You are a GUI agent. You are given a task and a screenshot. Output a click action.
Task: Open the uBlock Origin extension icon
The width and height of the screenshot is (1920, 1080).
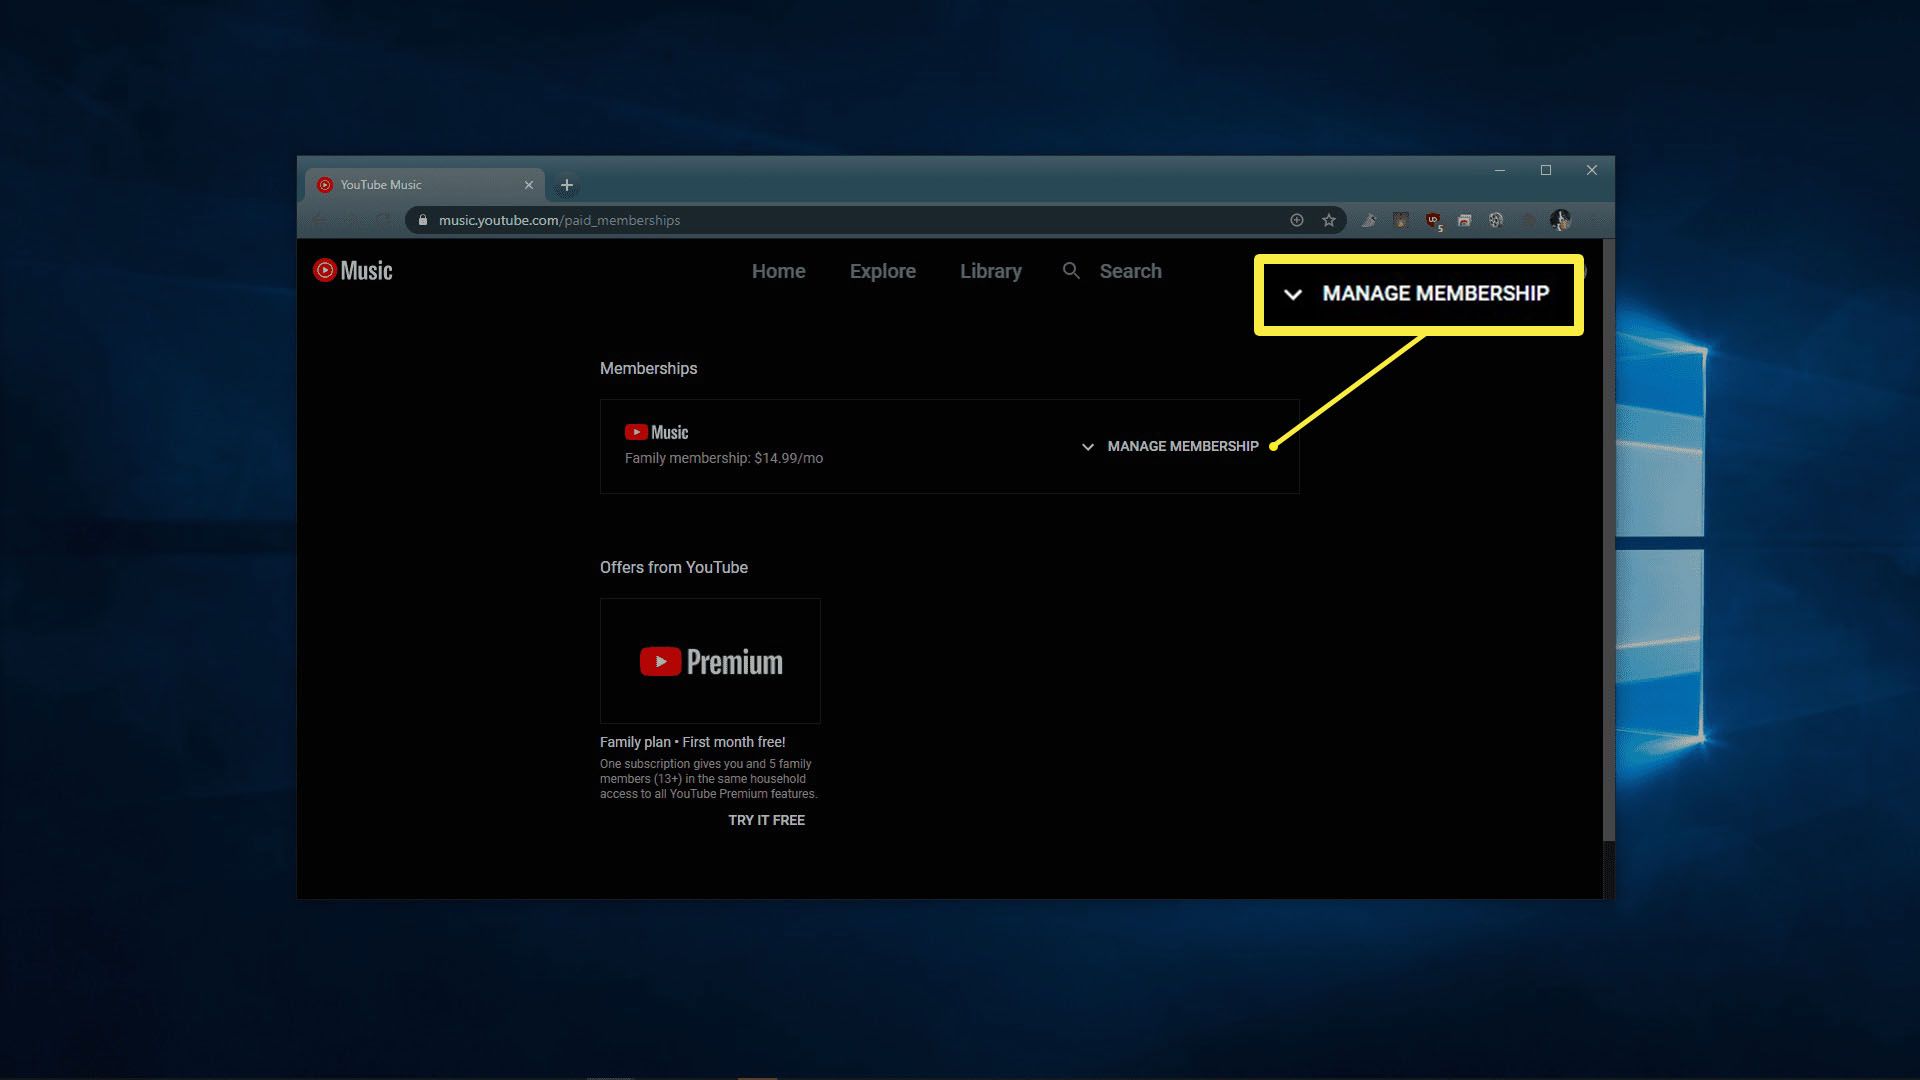coord(1433,221)
